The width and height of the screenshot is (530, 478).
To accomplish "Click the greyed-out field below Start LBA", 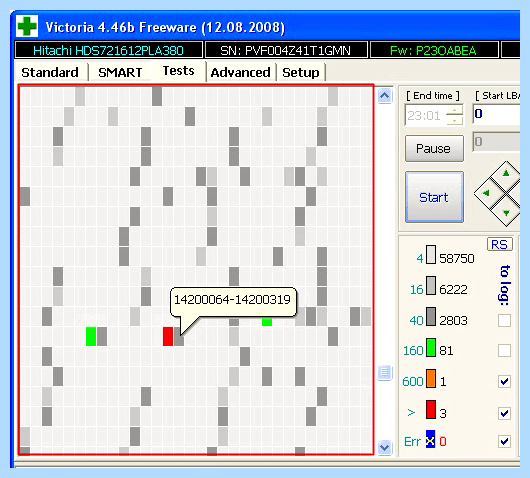I will point(496,142).
